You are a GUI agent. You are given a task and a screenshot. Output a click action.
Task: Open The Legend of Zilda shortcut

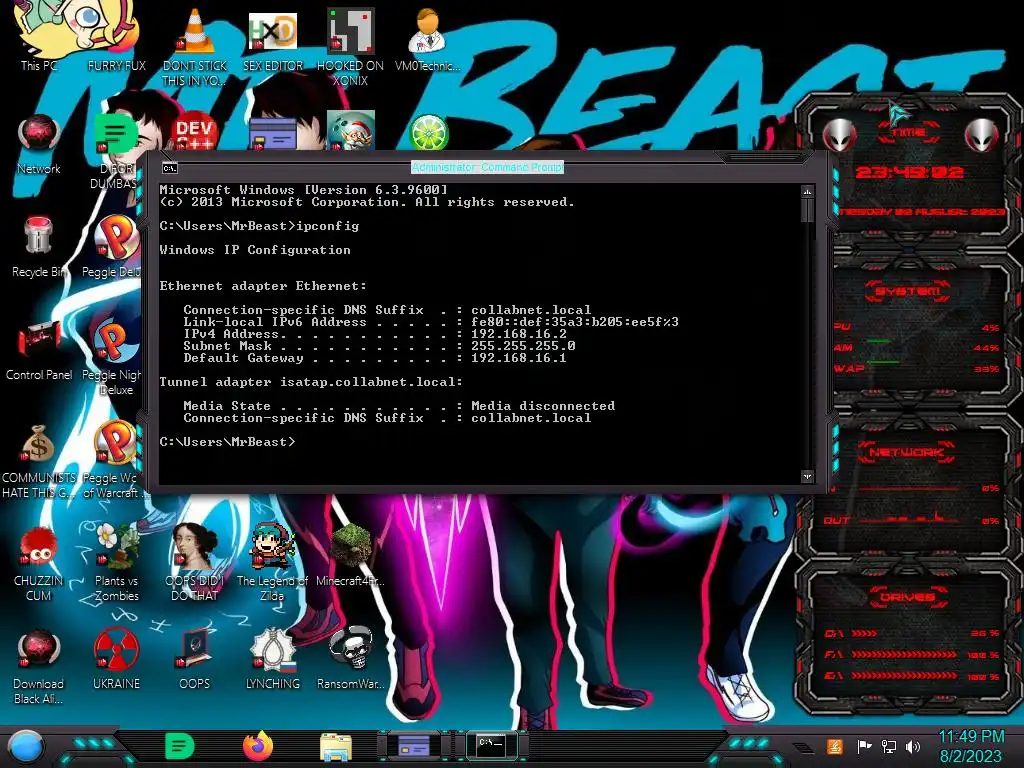coord(272,563)
